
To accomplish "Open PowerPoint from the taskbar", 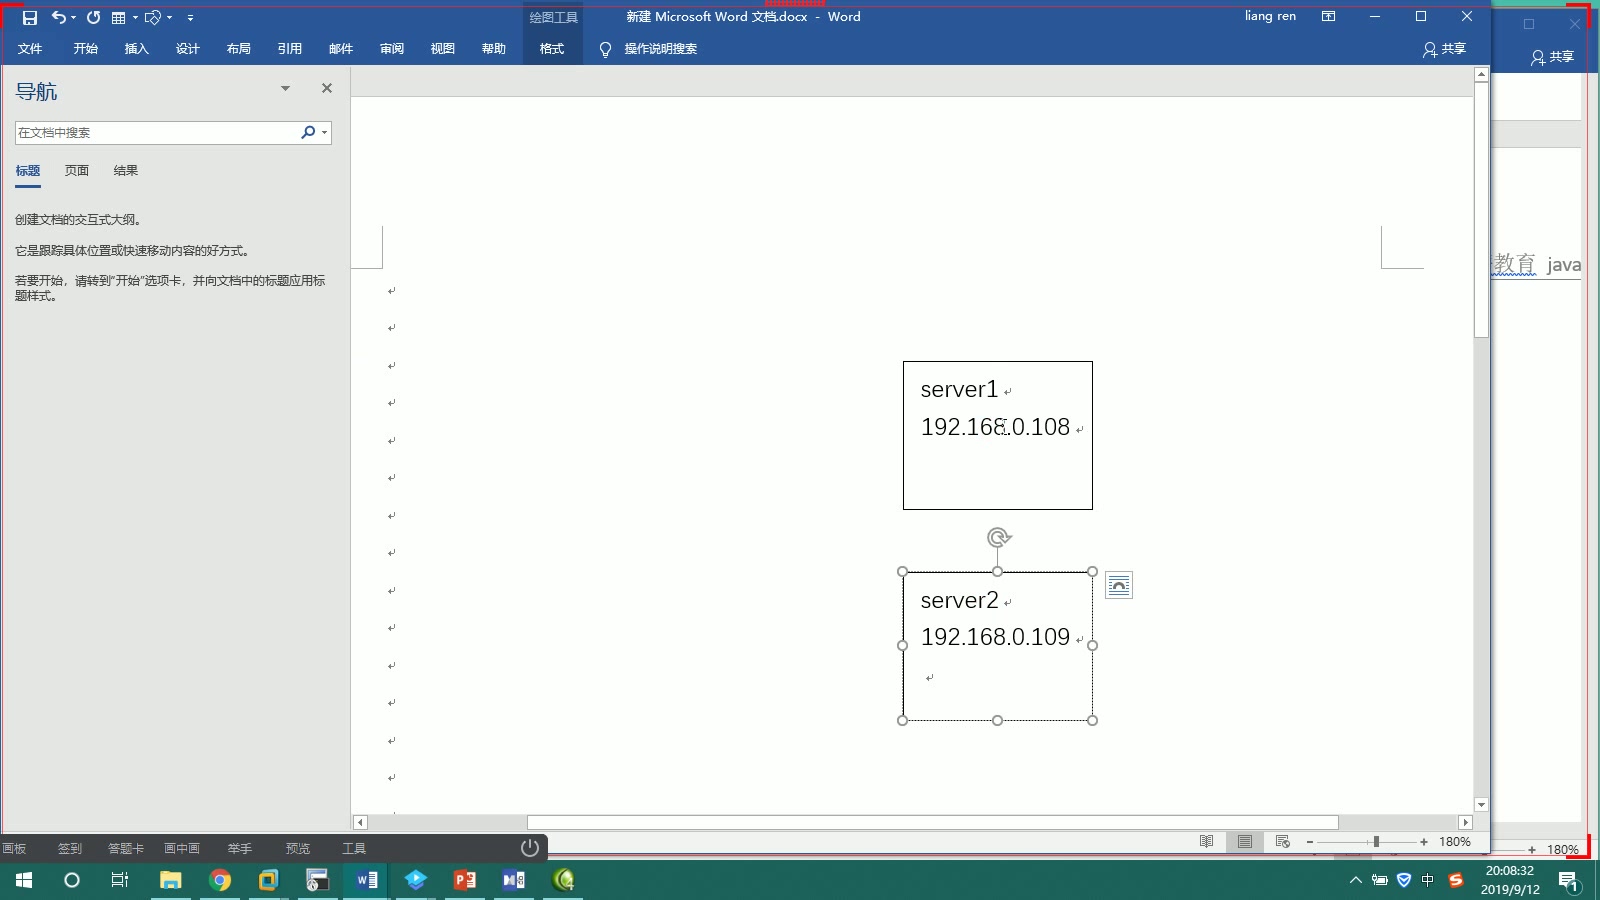I will pyautogui.click(x=465, y=880).
